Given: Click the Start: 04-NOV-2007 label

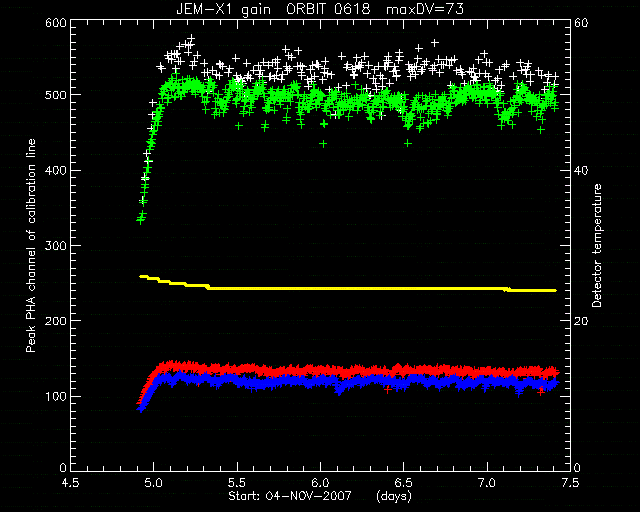Looking at the screenshot, I should click(x=290, y=496).
